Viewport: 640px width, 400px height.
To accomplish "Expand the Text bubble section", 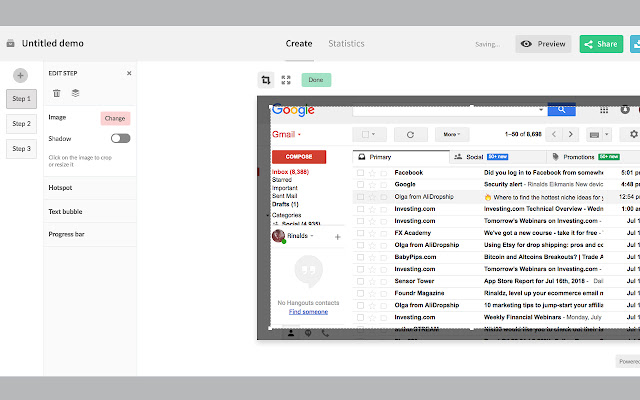I will tap(90, 211).
